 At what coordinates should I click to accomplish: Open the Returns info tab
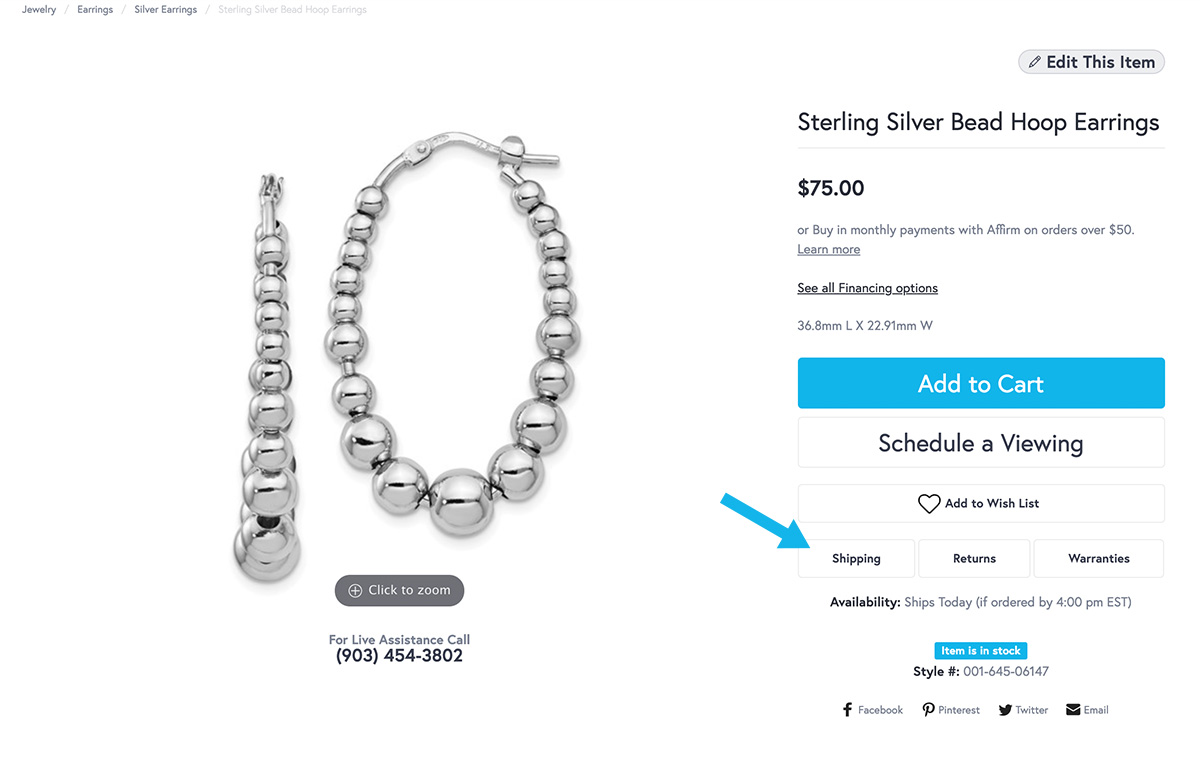coord(974,559)
